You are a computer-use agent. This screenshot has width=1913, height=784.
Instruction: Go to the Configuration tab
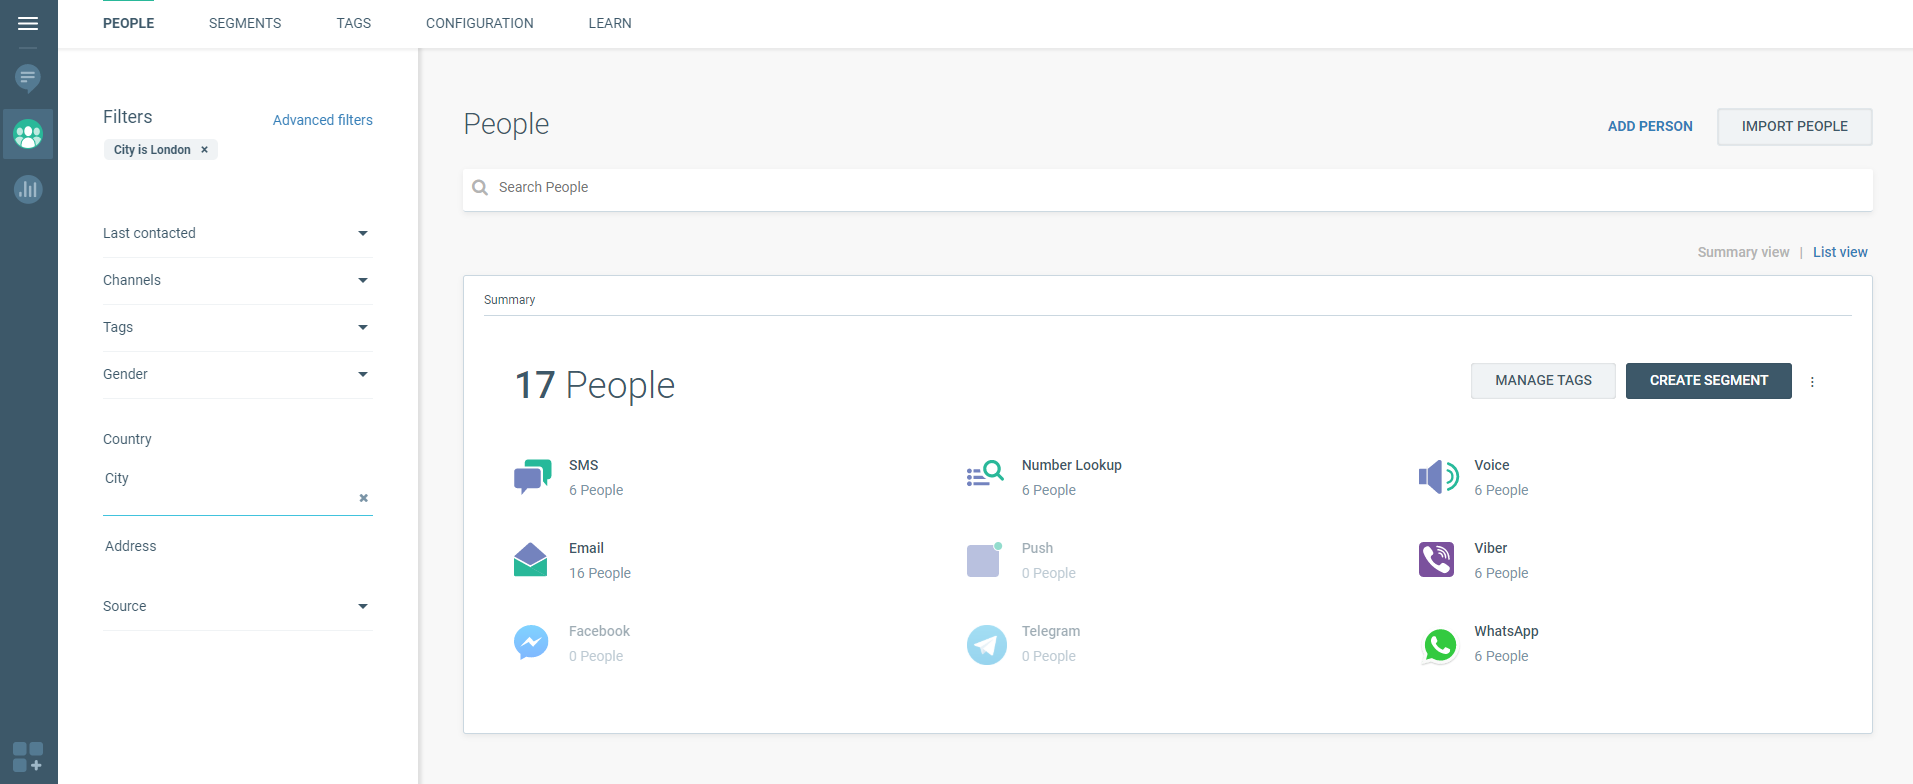coord(479,23)
